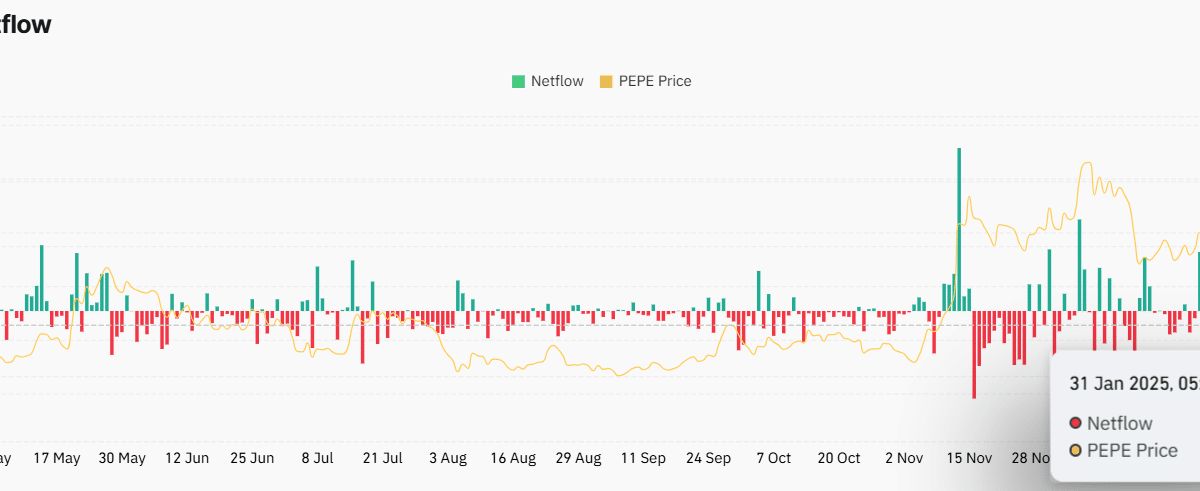The height and width of the screenshot is (491, 1200).
Task: Click the yellow PEPE Price tooltip dot
Action: pos(1075,451)
